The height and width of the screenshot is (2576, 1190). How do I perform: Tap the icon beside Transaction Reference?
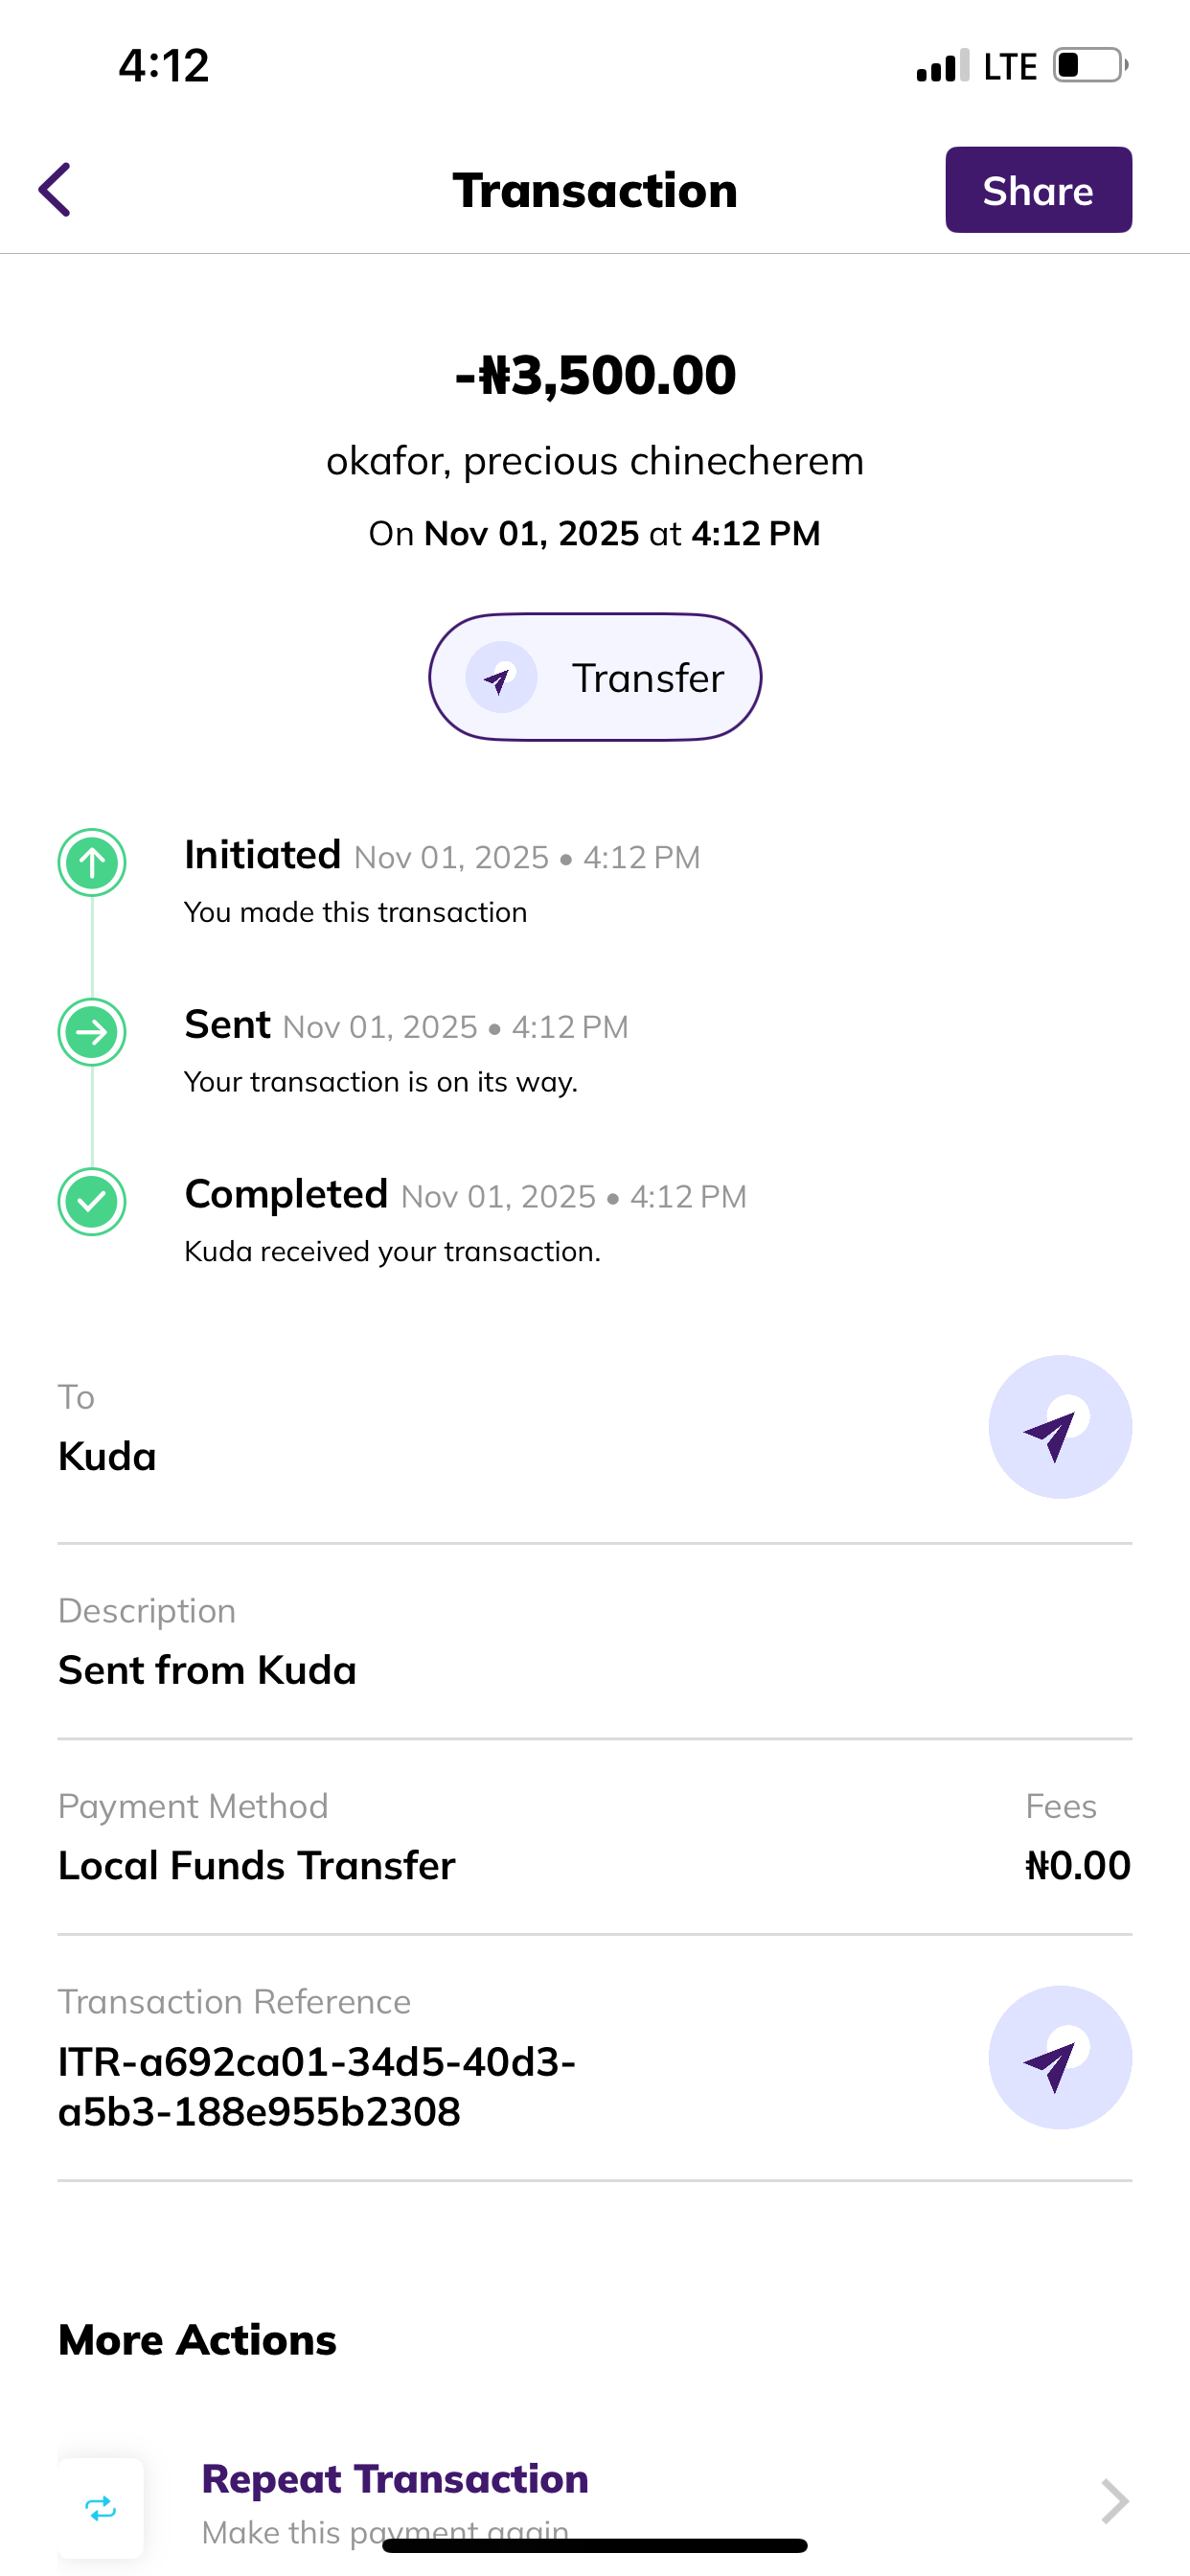[1059, 2057]
